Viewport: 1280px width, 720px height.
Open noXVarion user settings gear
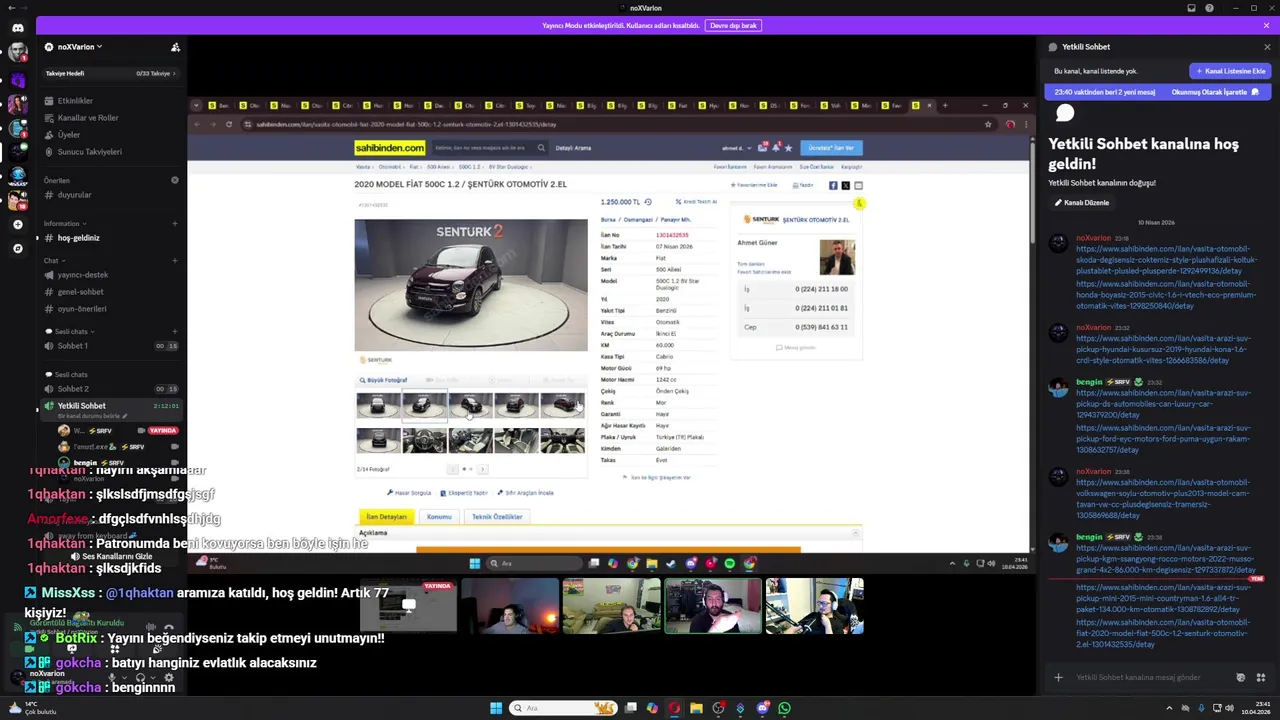point(168,677)
